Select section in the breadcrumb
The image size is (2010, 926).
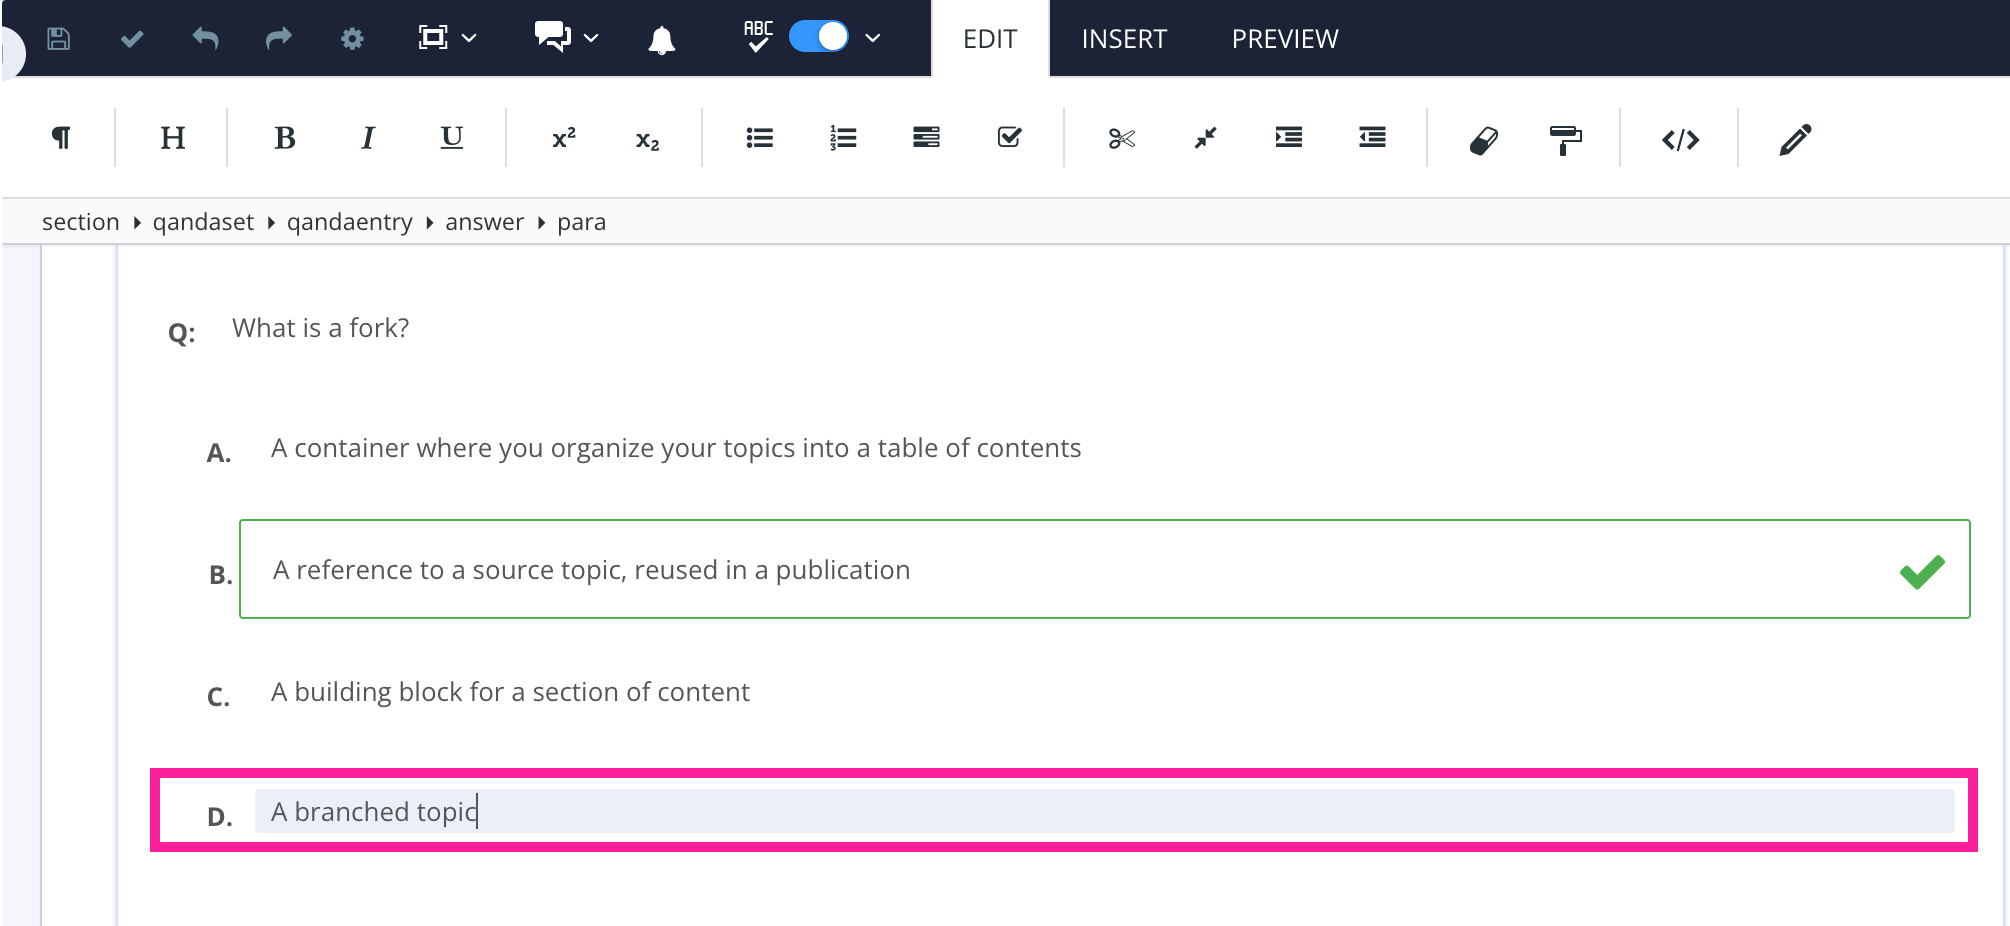[80, 221]
